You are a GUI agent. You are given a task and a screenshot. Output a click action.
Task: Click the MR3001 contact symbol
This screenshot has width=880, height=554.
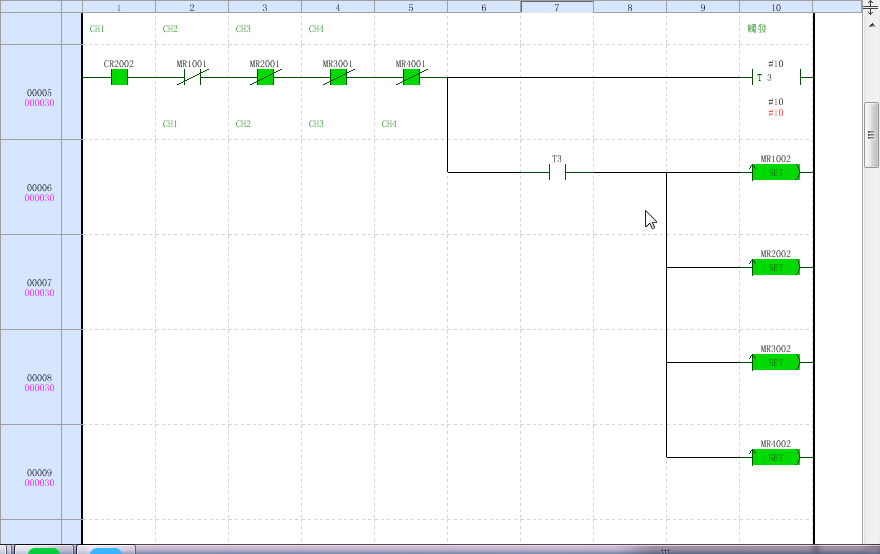click(338, 77)
